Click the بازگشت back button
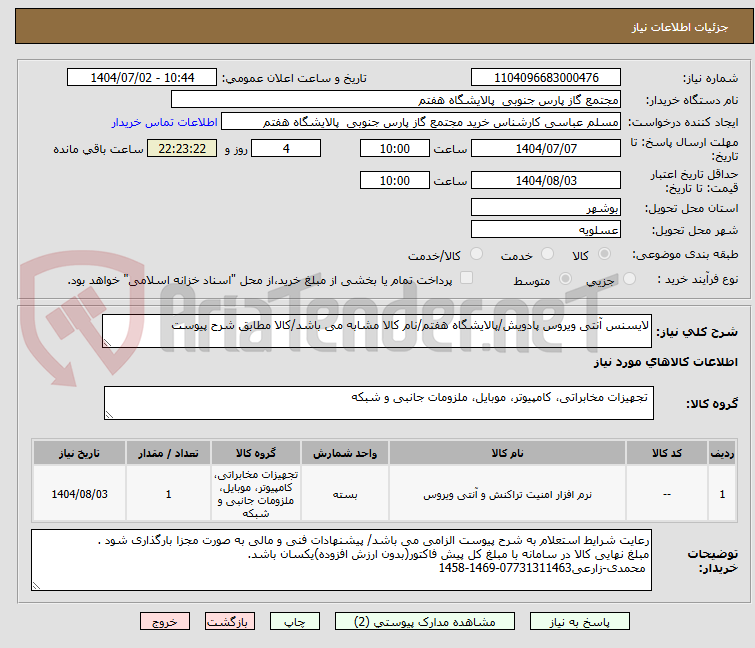The height and width of the screenshot is (648, 755). [x=229, y=621]
